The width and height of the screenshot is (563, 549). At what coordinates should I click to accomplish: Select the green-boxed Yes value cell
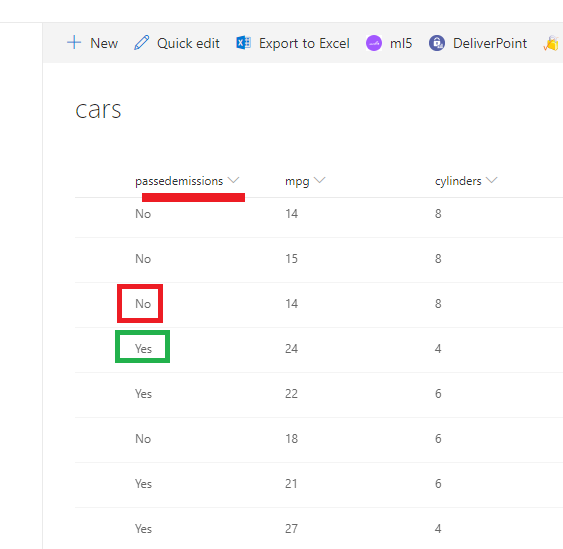(143, 348)
